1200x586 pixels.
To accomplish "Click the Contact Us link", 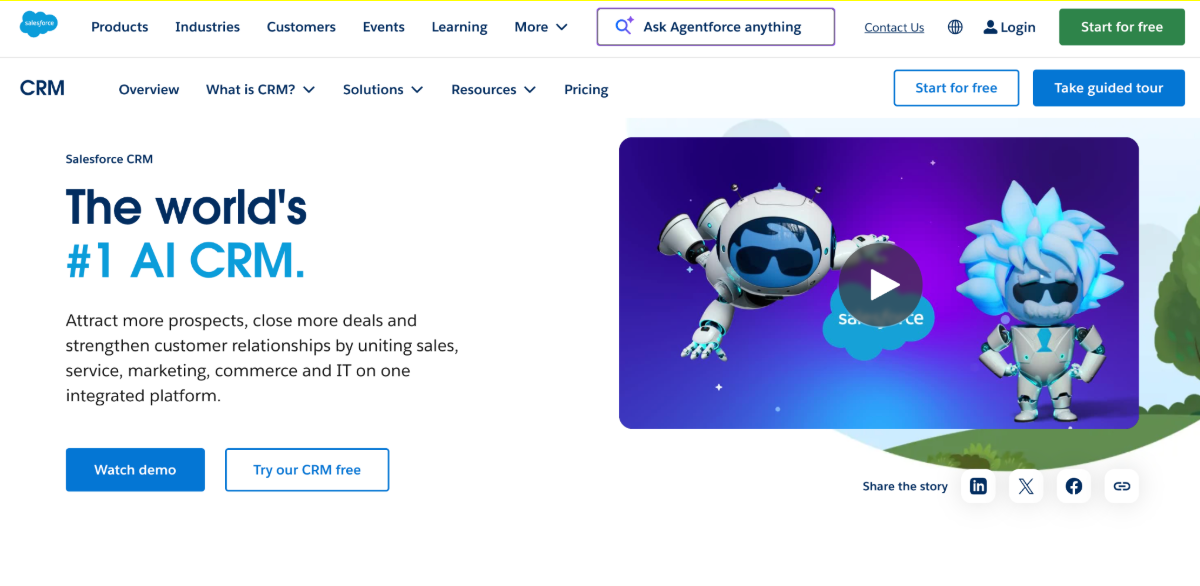I will (894, 28).
